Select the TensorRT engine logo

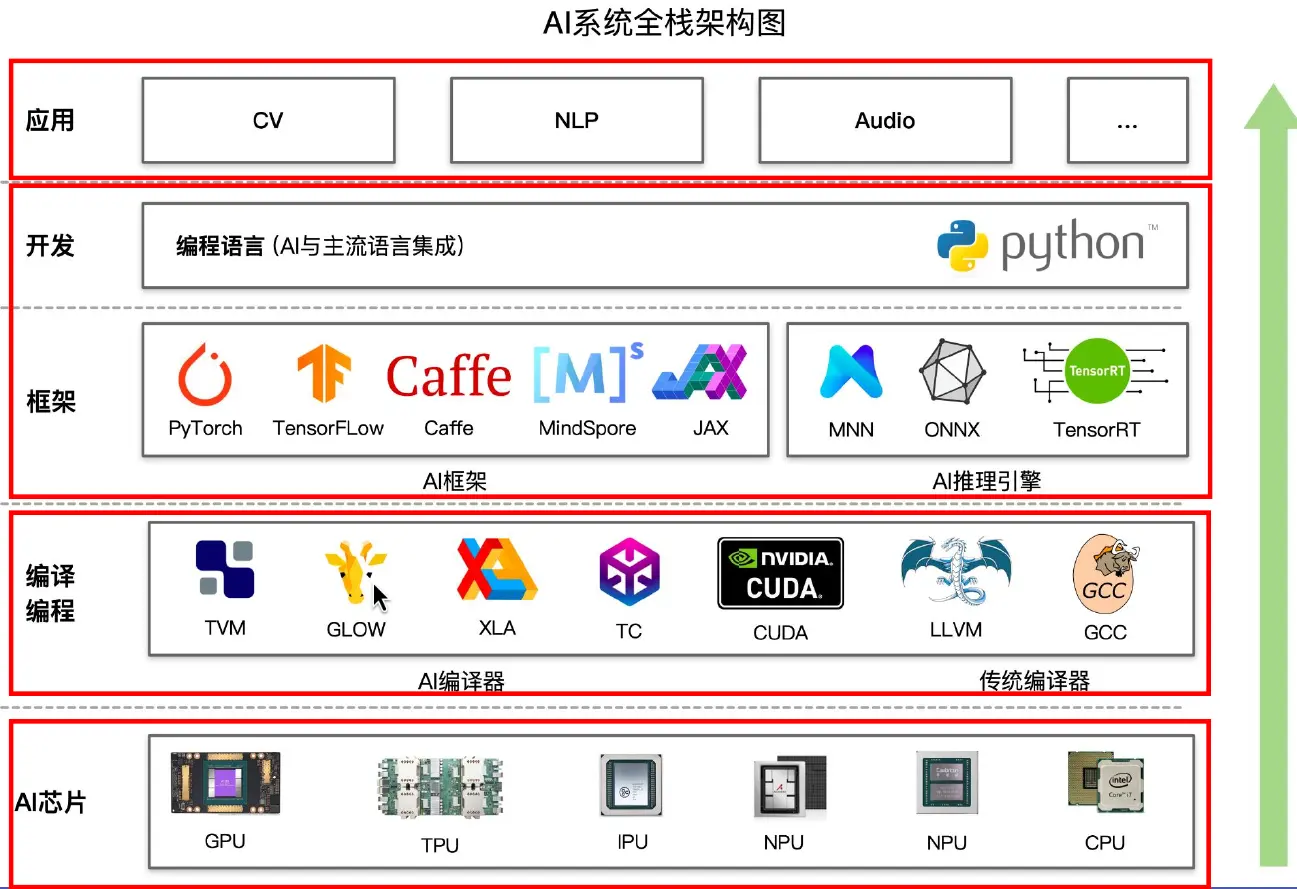point(1096,370)
